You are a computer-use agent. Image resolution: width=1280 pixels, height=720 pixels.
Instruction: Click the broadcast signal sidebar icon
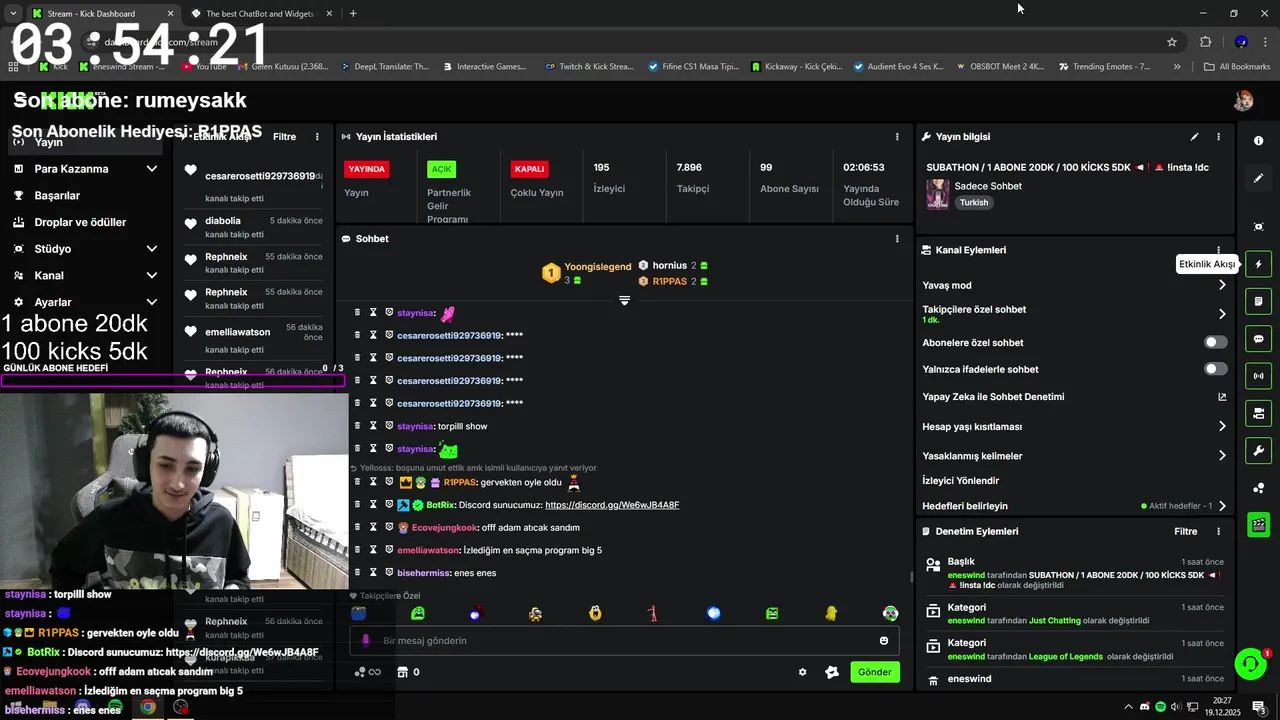tap(1258, 376)
